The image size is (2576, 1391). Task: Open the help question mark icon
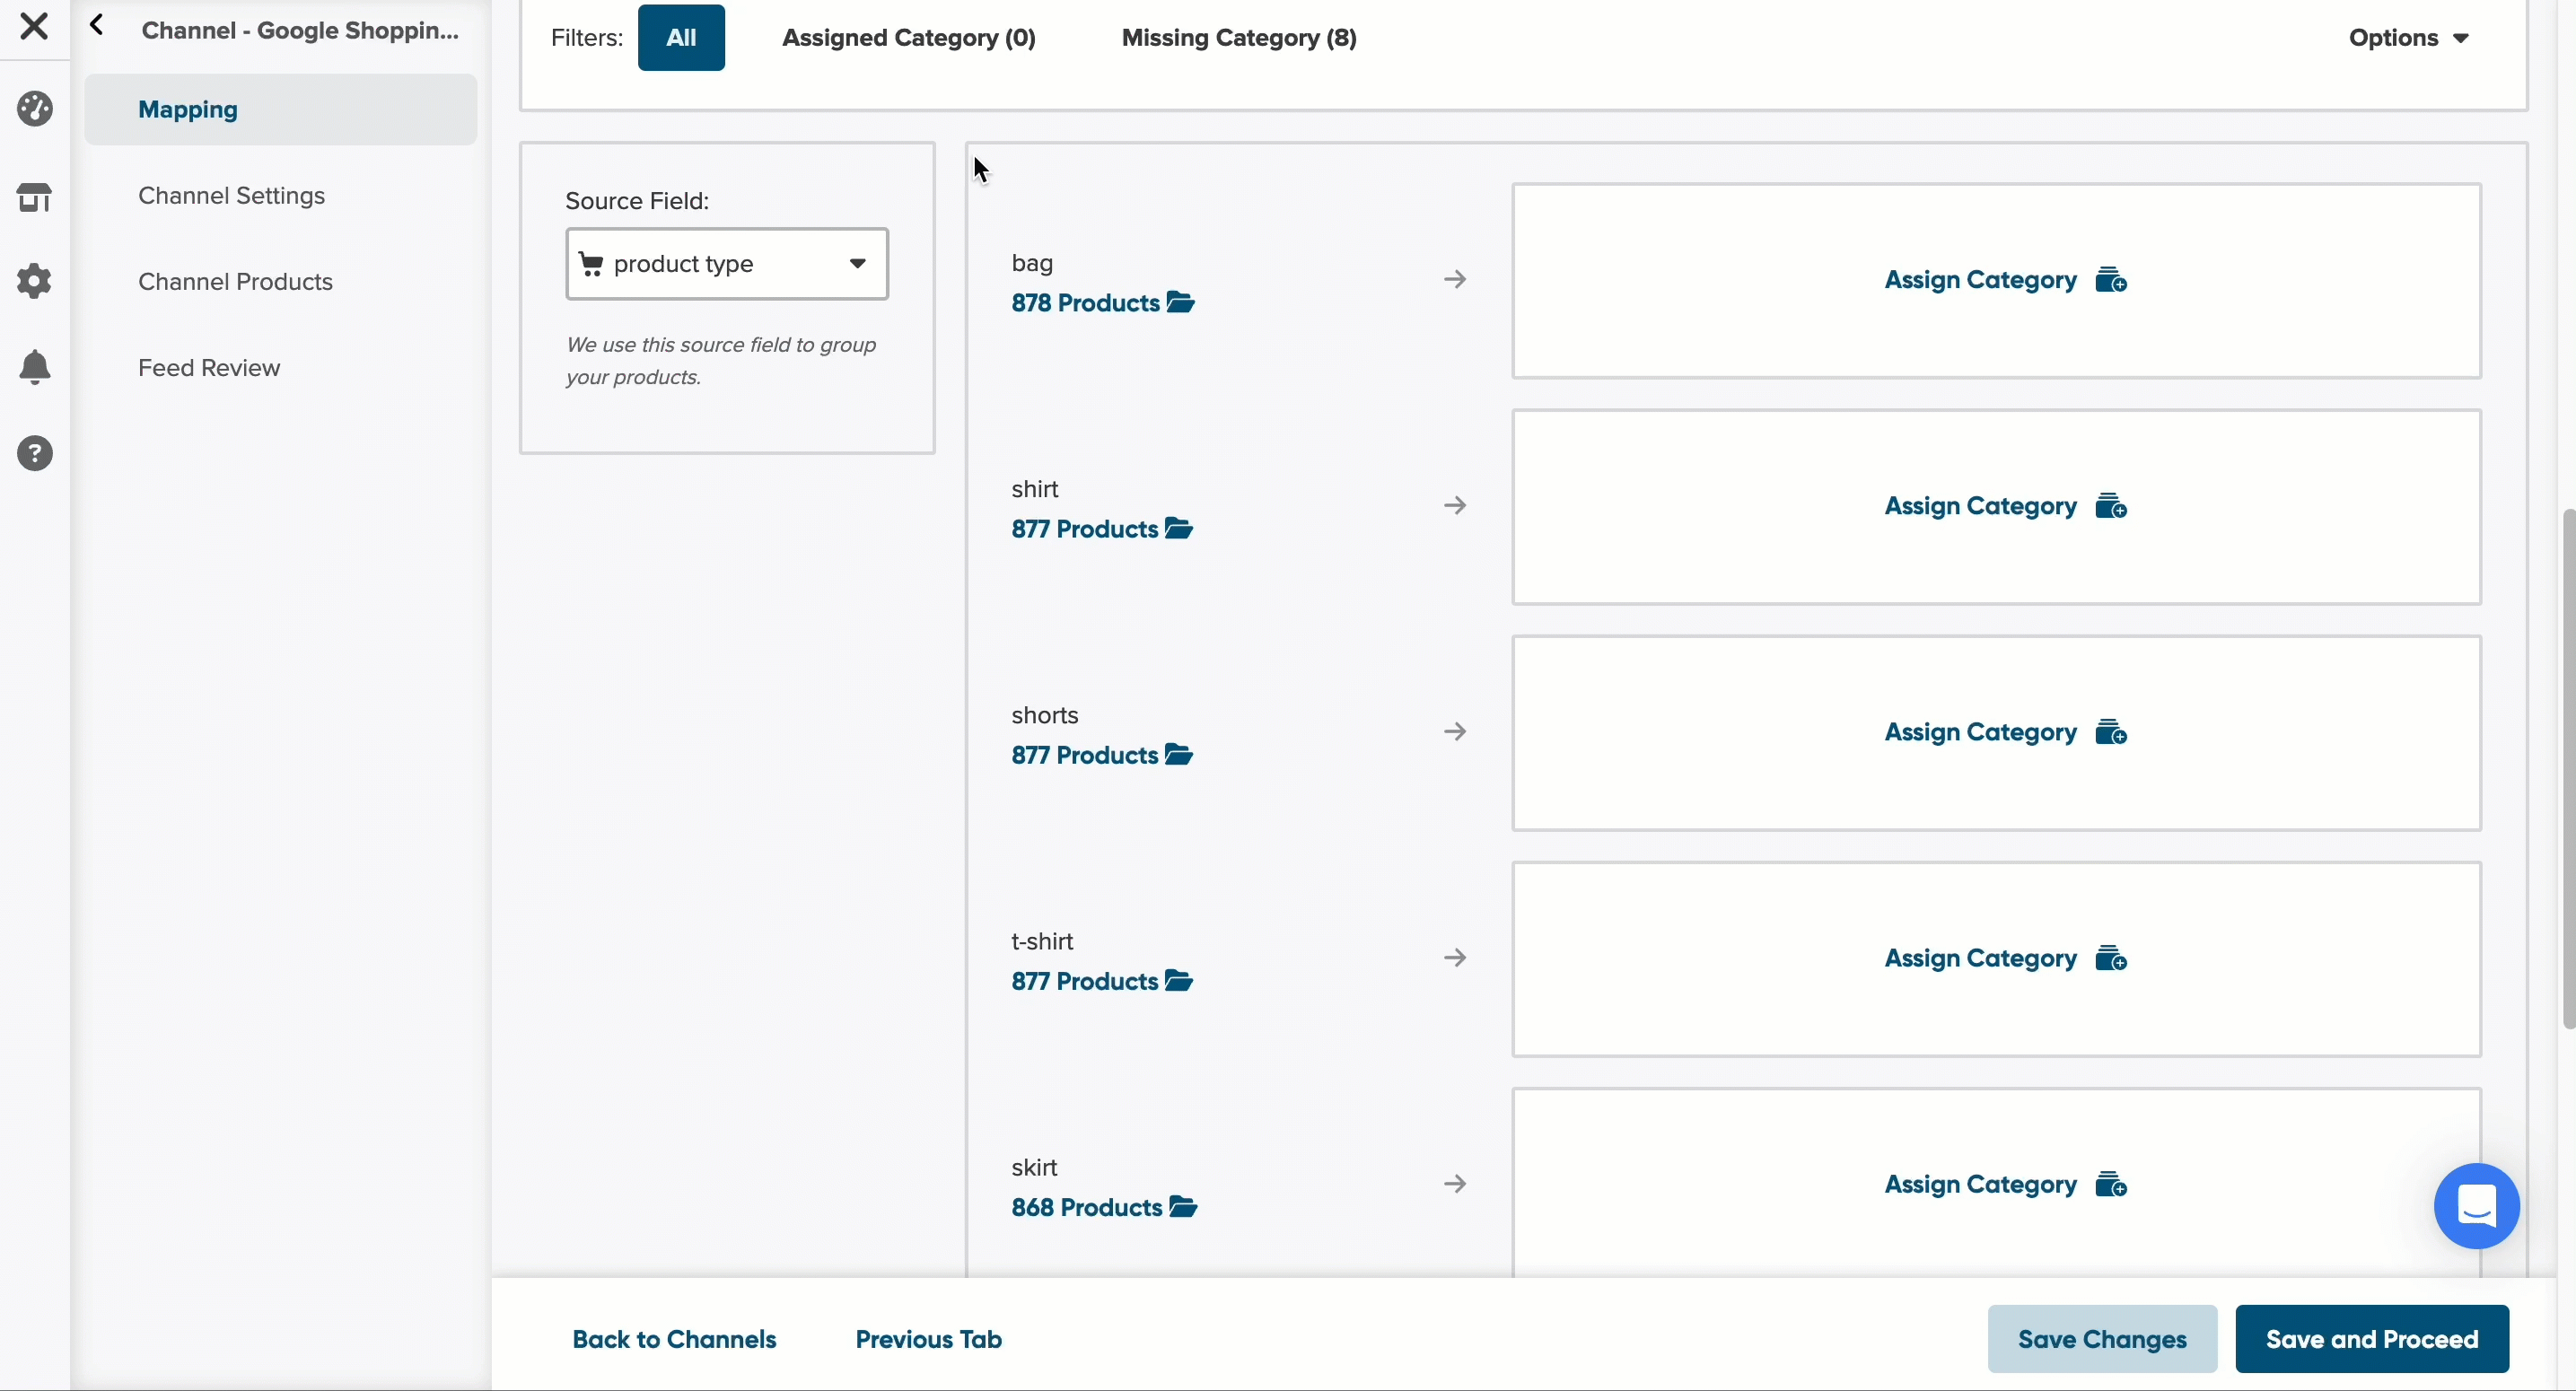click(x=35, y=453)
